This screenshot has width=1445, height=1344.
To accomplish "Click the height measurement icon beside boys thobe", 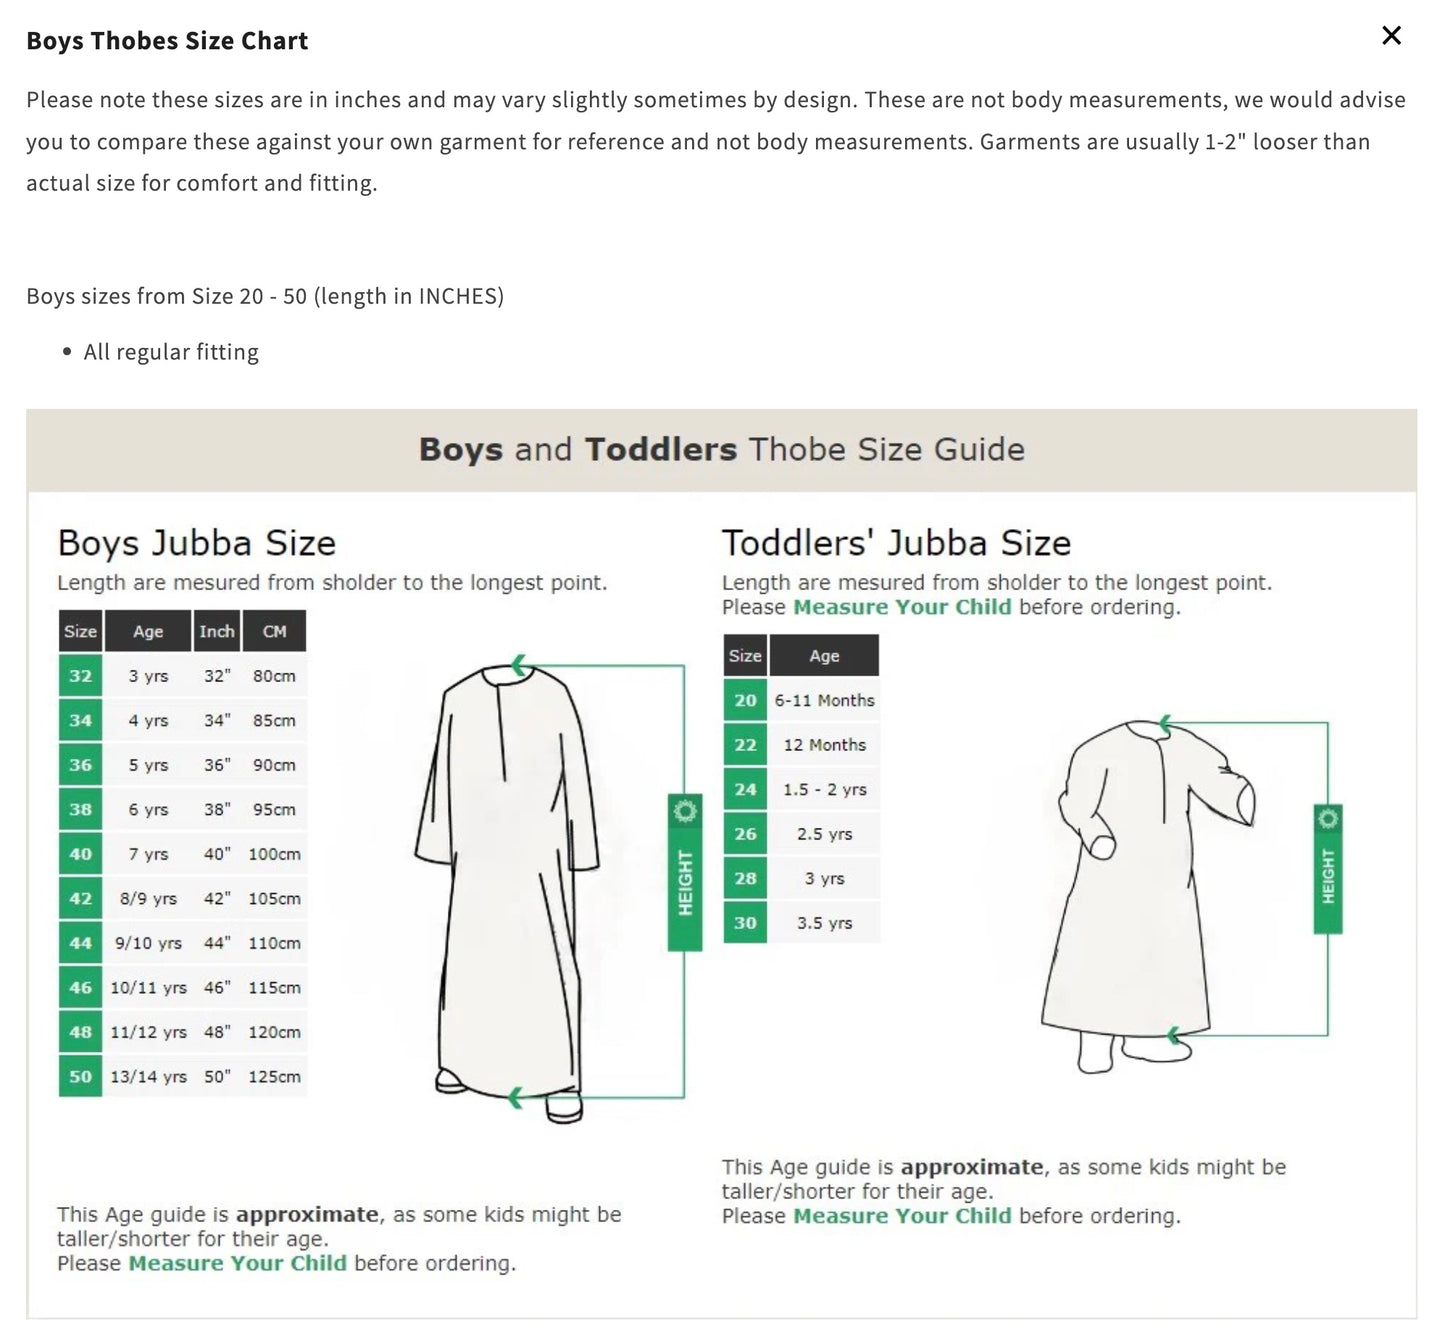I will point(685,870).
